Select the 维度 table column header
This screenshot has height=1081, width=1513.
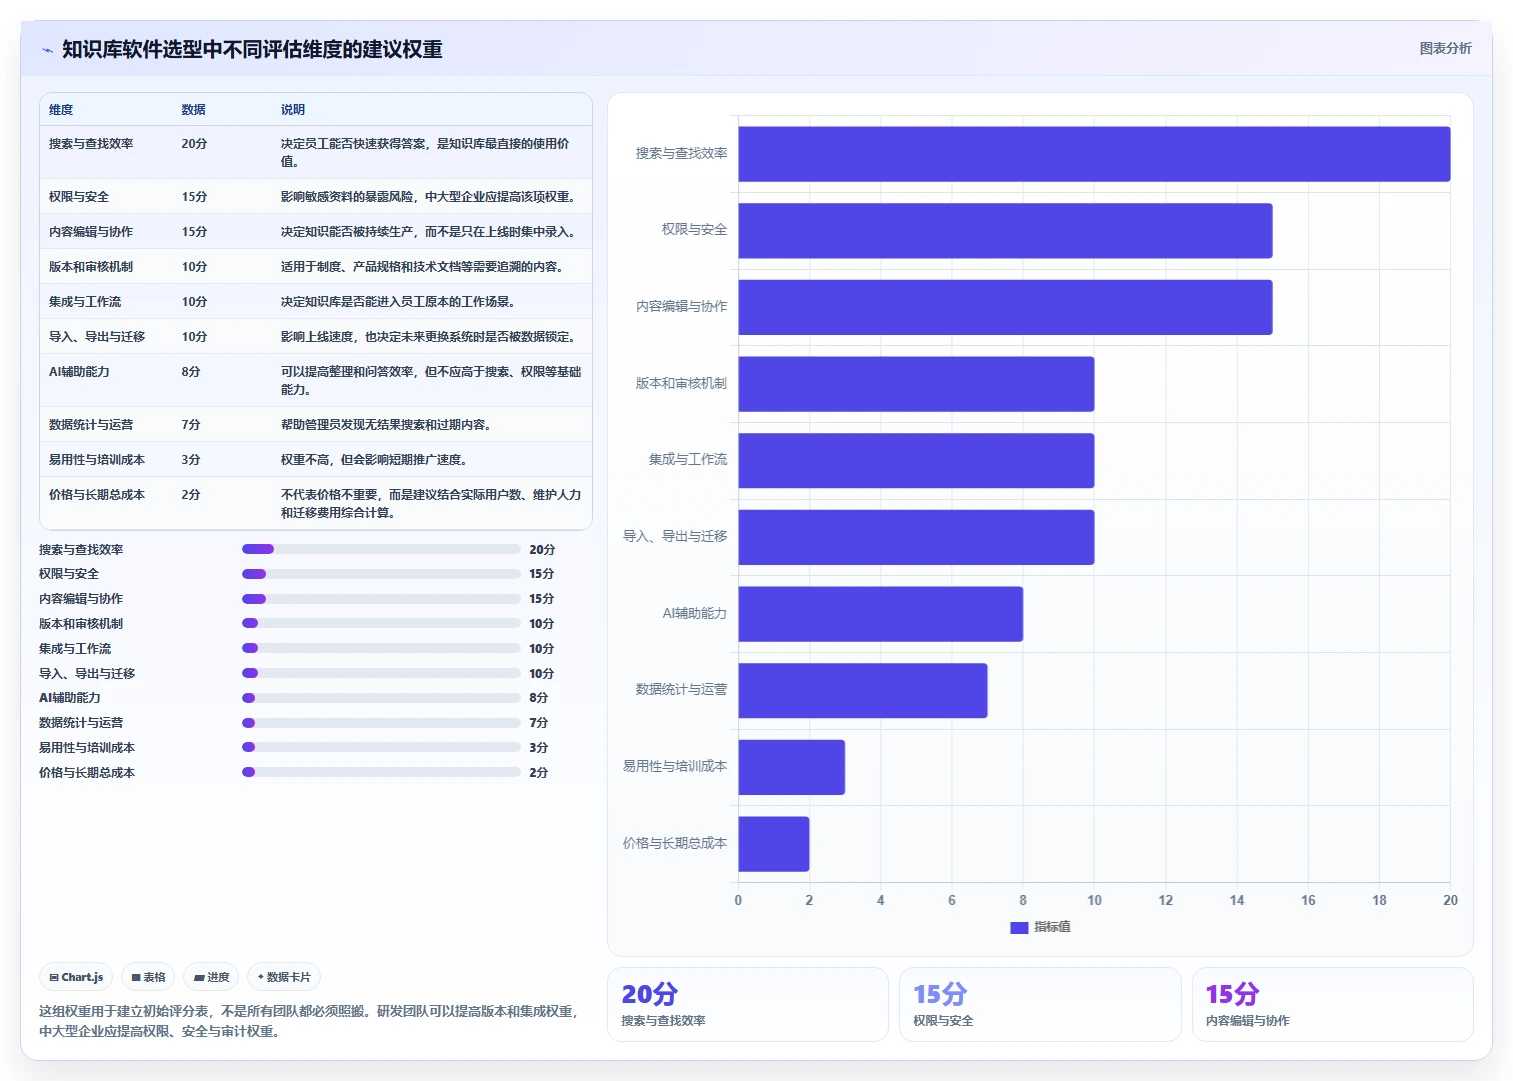coord(61,110)
